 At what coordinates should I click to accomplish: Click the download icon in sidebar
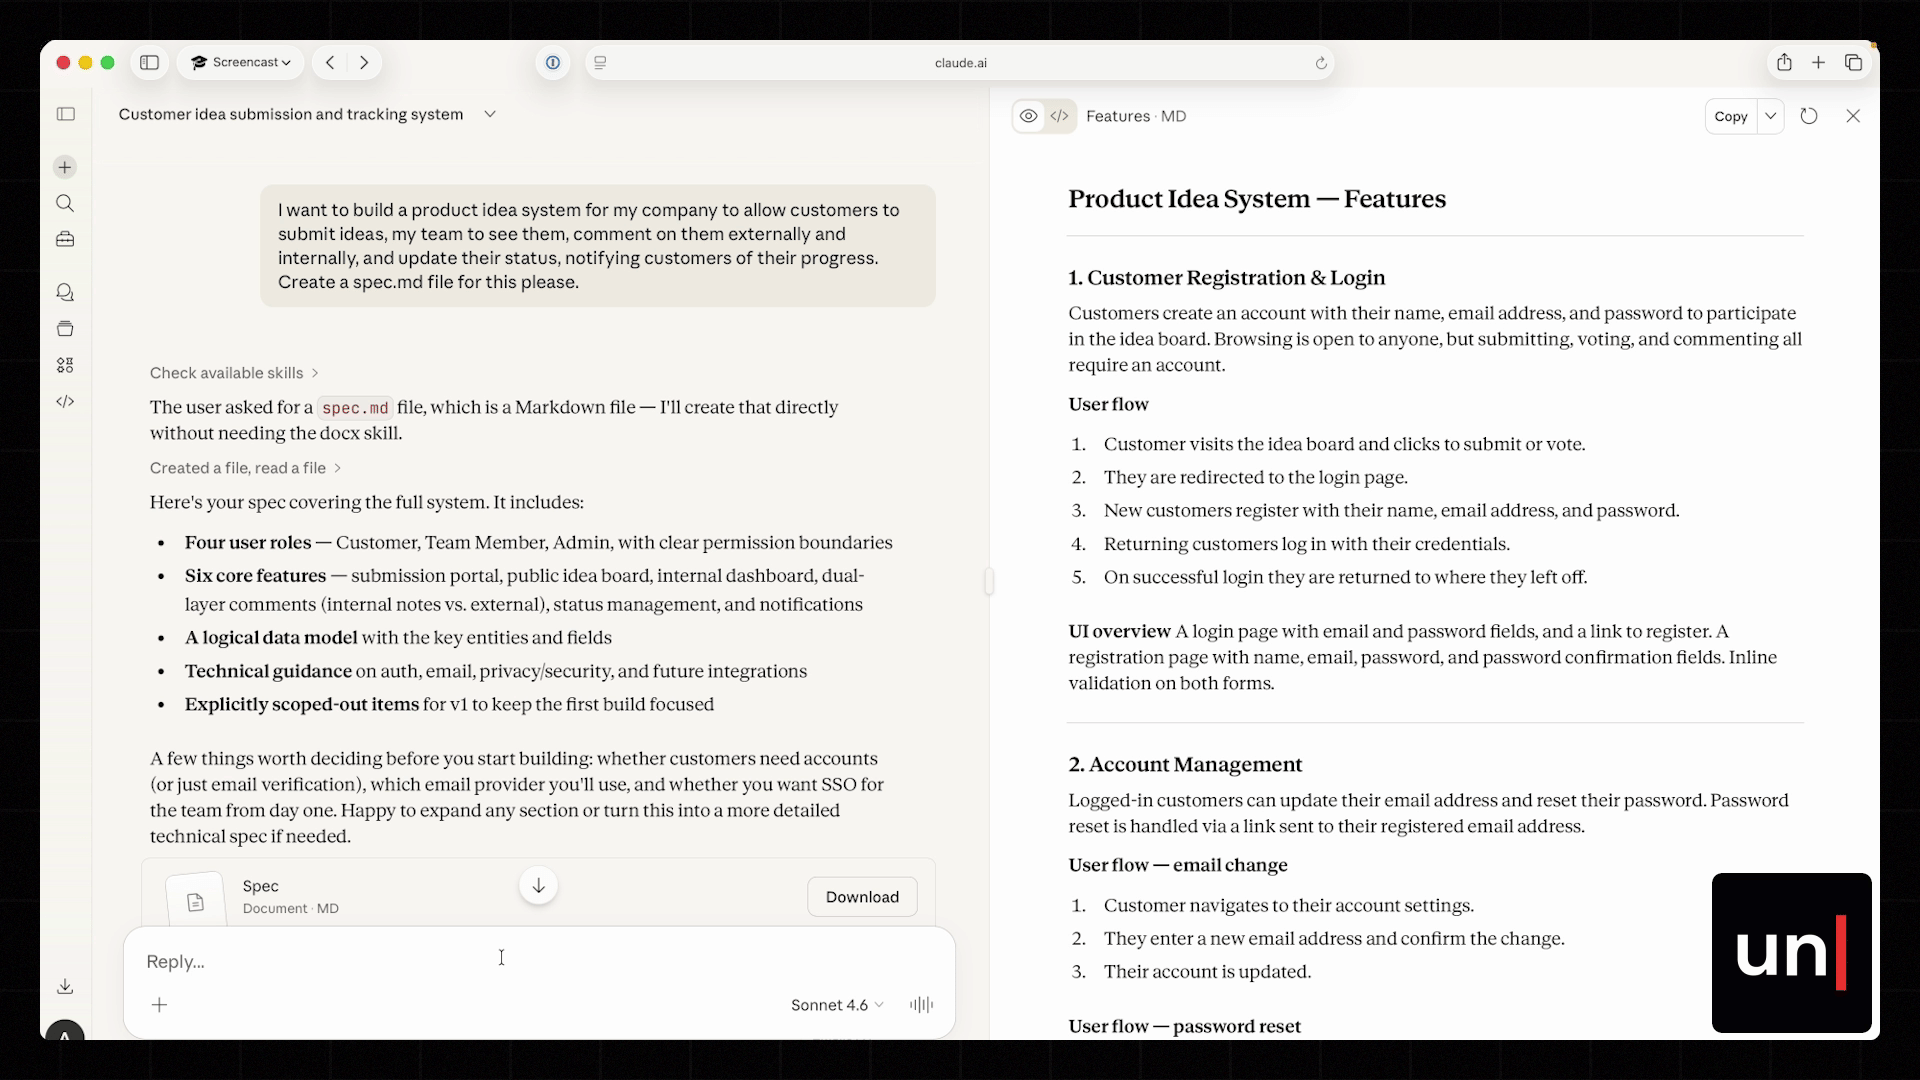point(65,986)
